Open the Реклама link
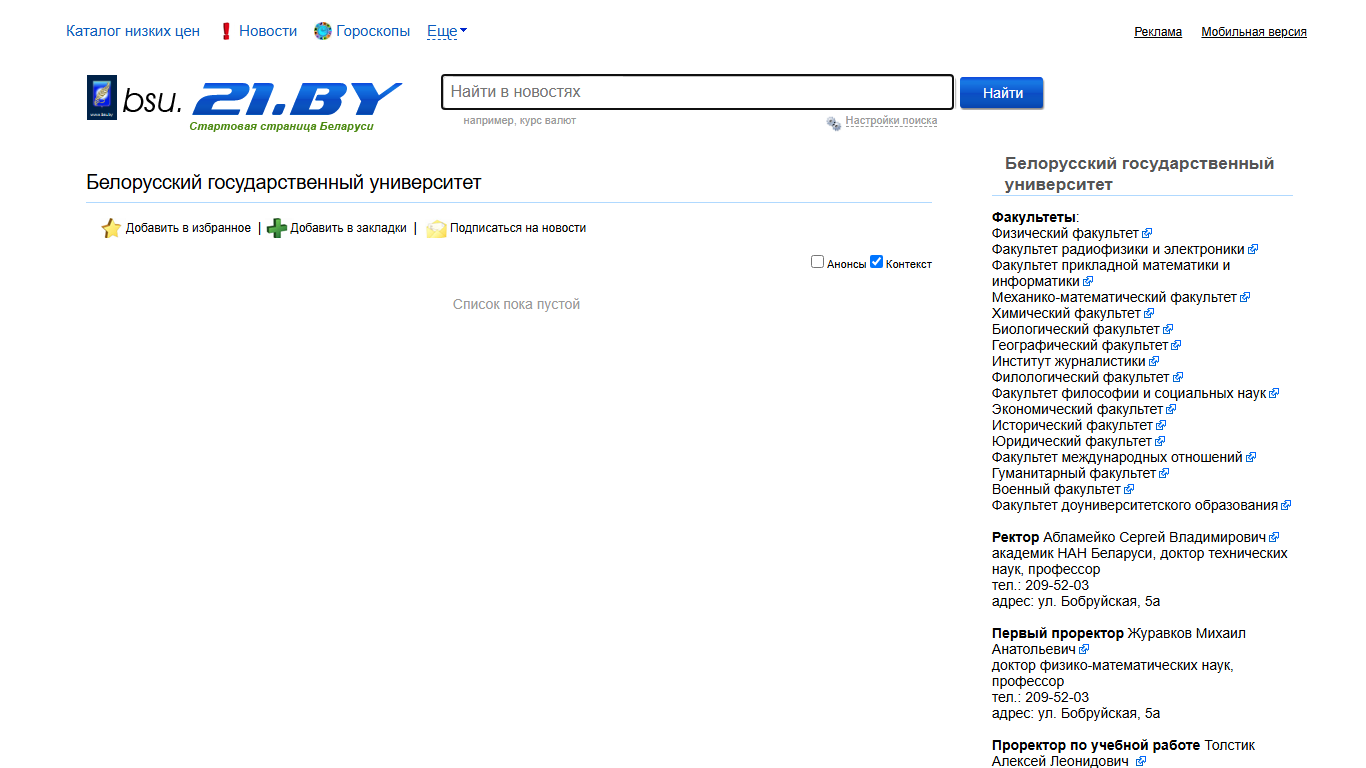 coord(1158,32)
